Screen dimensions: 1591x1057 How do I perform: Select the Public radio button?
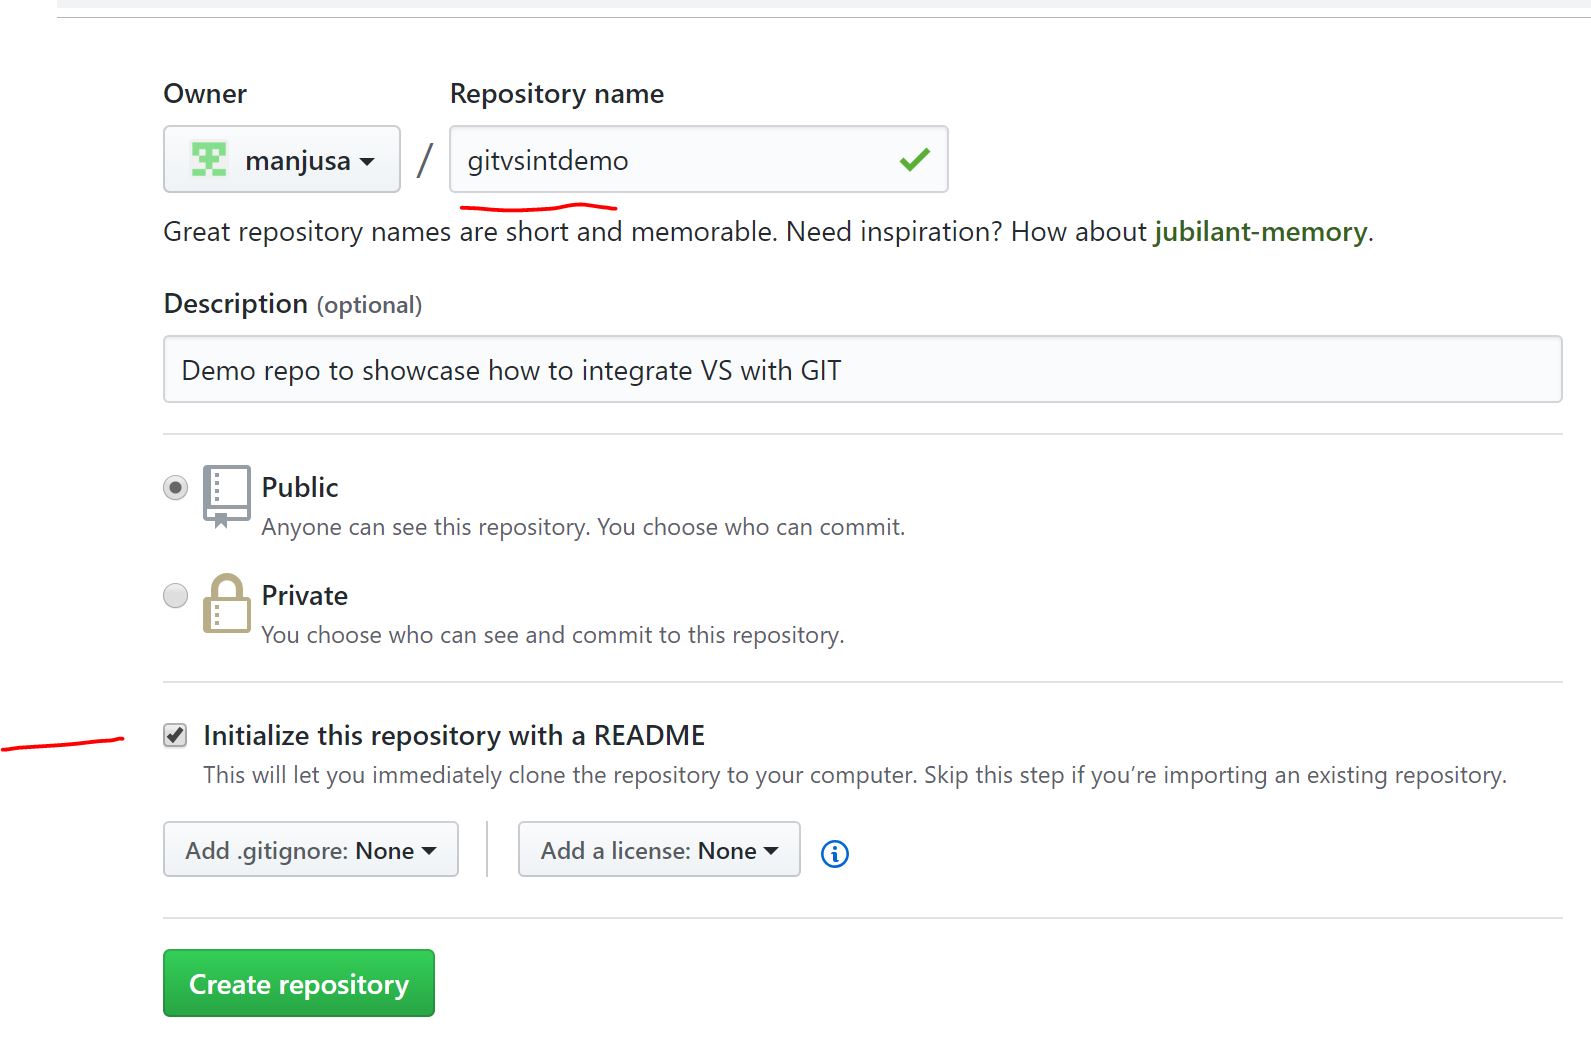(x=176, y=488)
